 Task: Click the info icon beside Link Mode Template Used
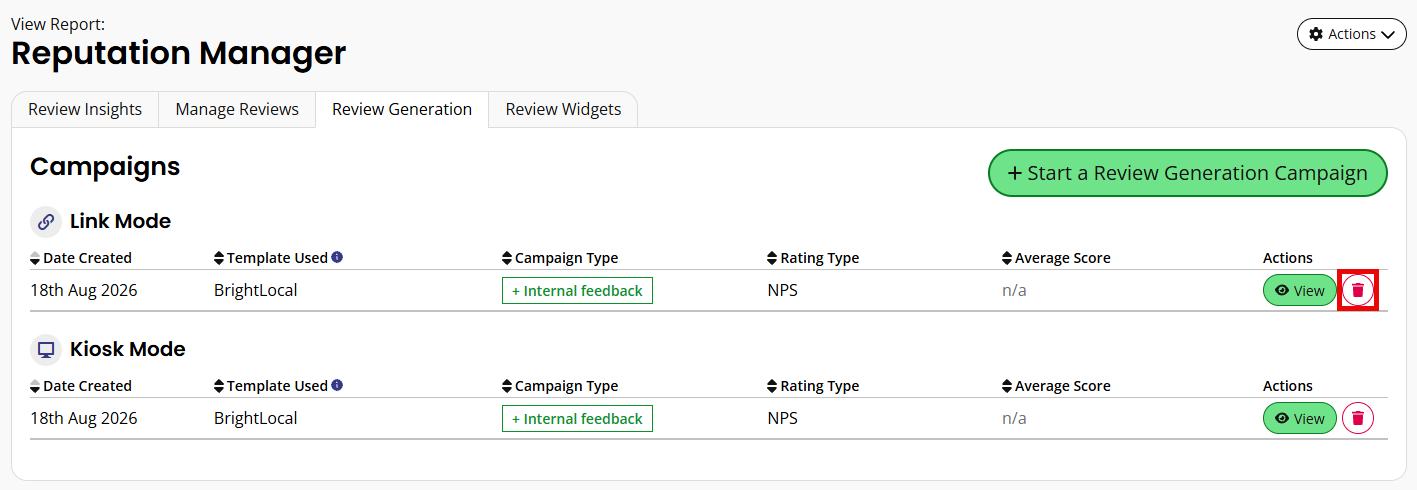[337, 257]
